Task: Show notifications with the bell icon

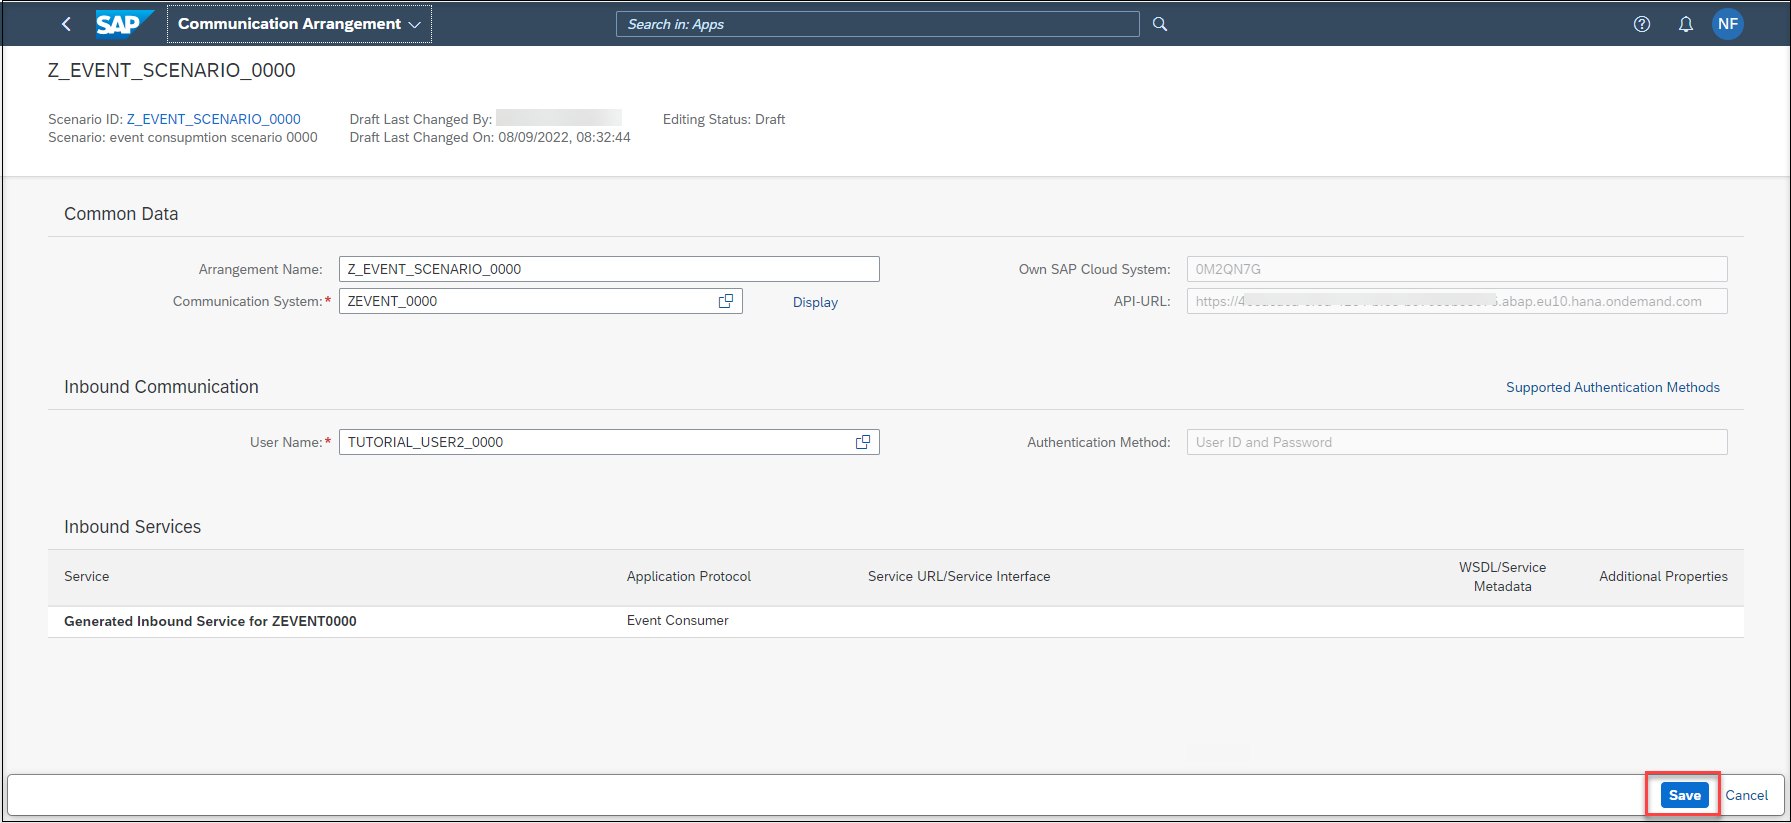Action: (1686, 24)
